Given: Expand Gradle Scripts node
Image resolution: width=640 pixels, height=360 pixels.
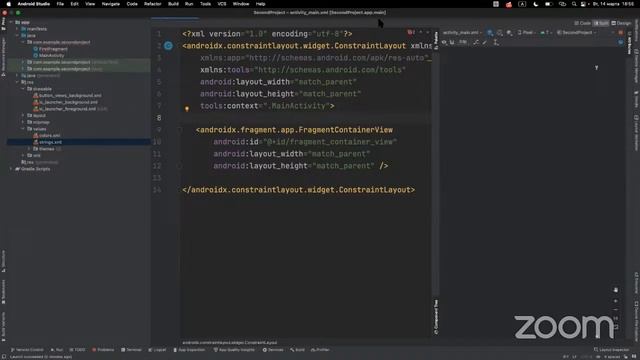Looking at the screenshot, I should pos(11,169).
